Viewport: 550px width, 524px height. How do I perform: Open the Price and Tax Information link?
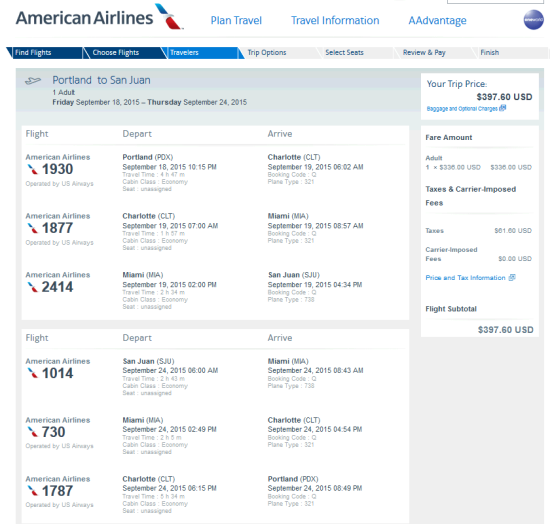pos(465,278)
